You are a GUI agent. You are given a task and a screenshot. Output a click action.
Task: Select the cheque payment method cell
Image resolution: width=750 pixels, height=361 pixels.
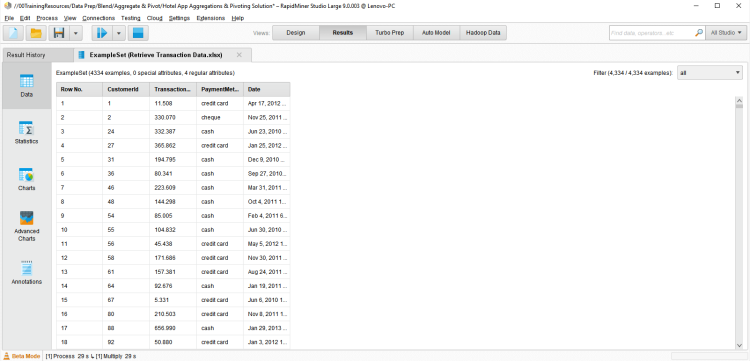click(220, 117)
